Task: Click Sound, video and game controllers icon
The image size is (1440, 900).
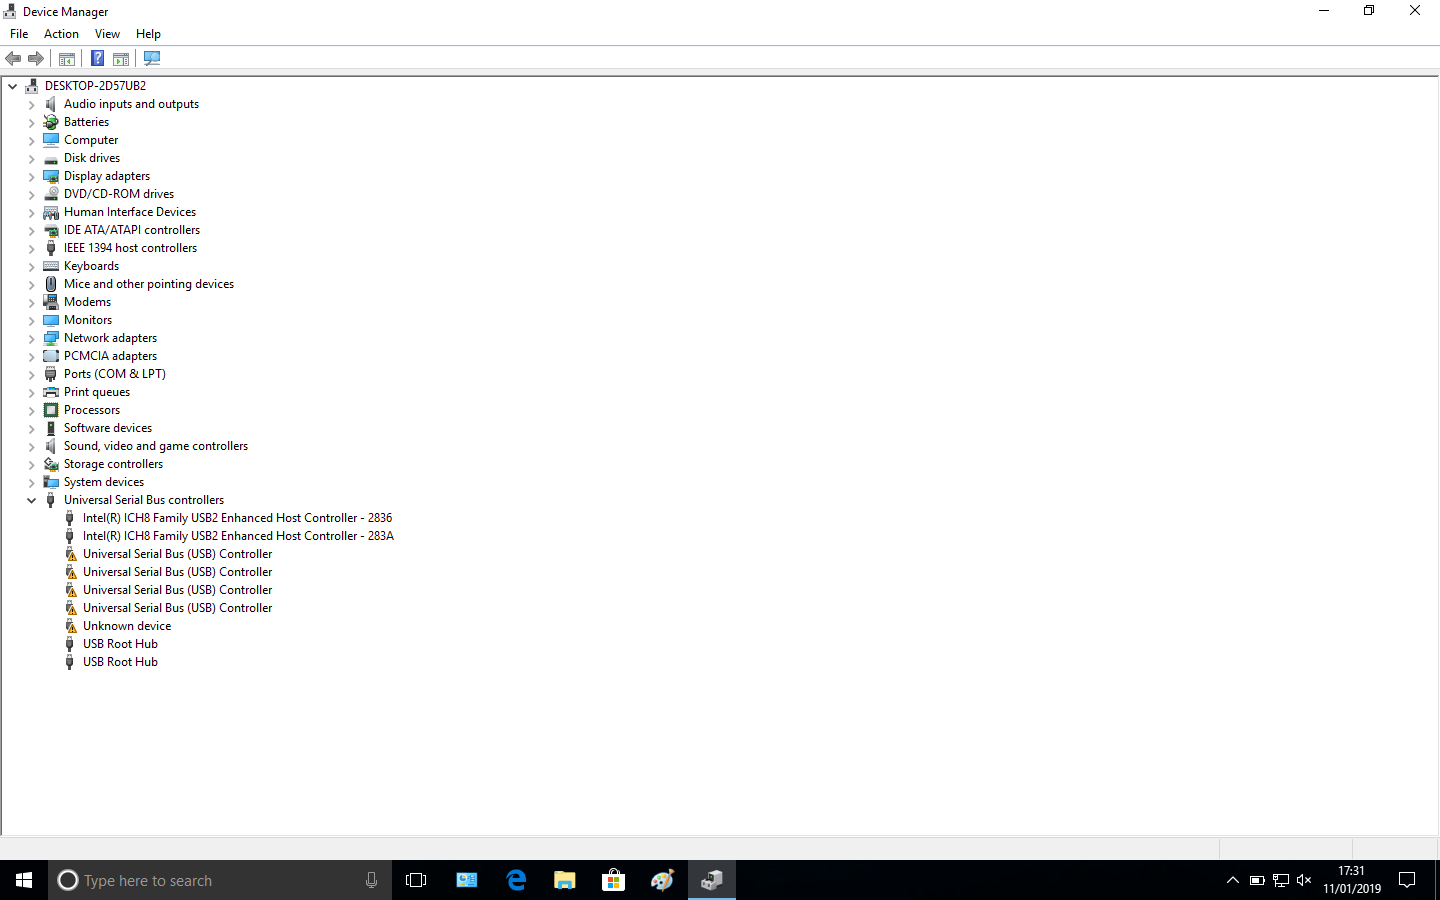Action: tap(51, 446)
